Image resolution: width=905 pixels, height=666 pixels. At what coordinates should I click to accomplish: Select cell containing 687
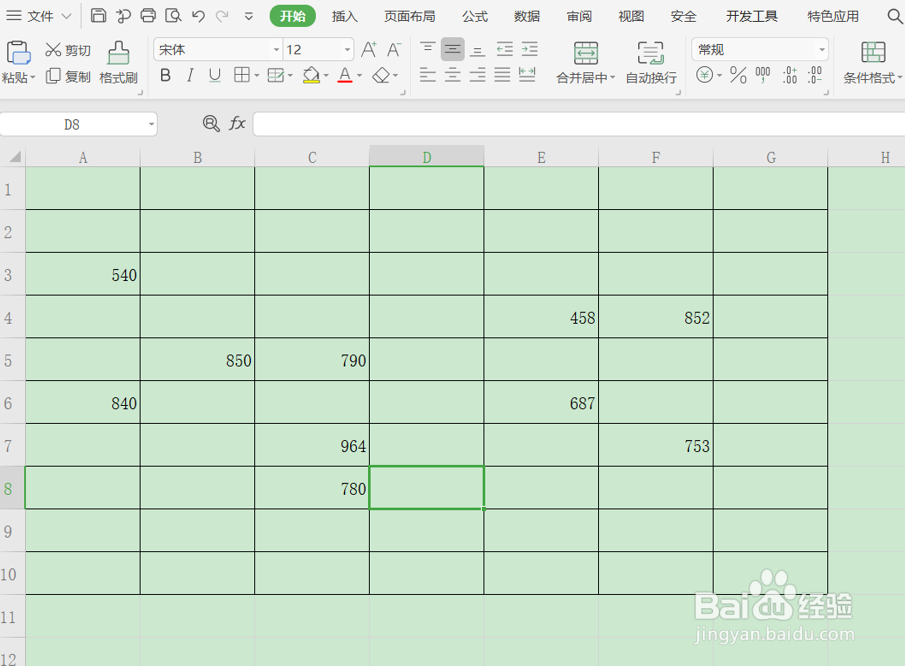tap(541, 403)
